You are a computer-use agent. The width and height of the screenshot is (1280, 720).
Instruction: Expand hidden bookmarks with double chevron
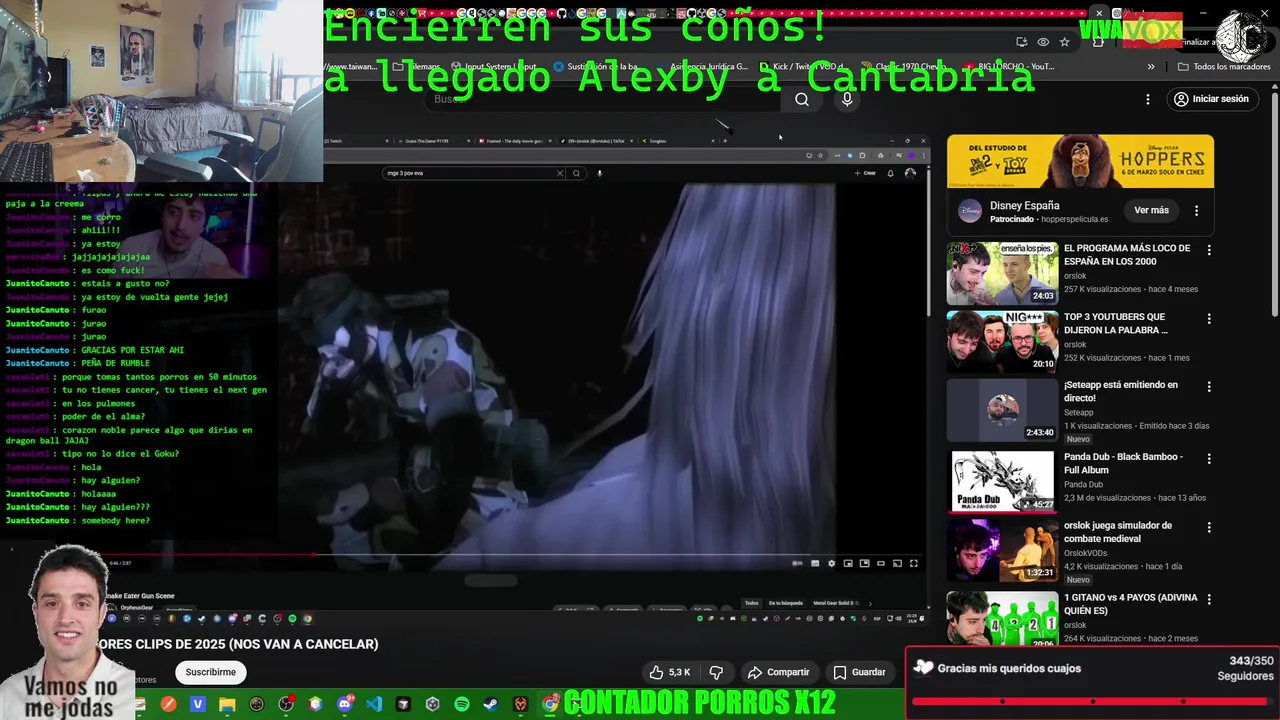tap(1151, 67)
